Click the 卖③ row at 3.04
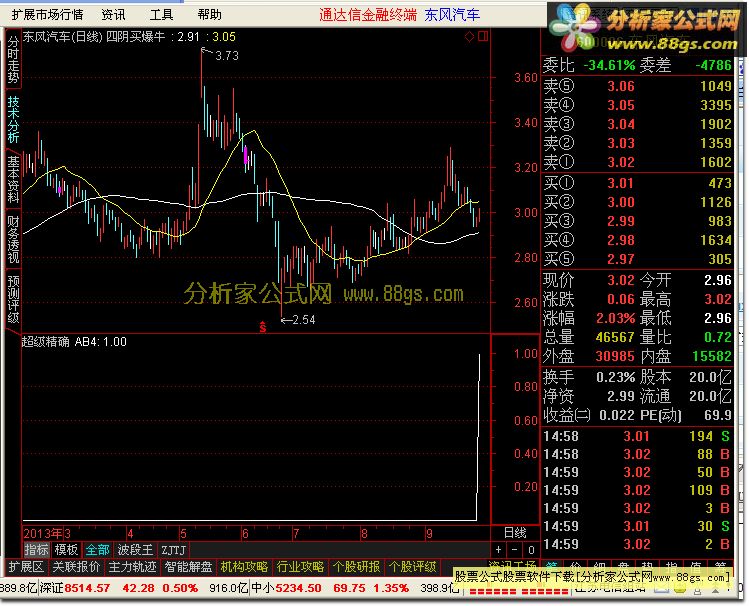Viewport: 749px width, 606px height. [x=637, y=124]
